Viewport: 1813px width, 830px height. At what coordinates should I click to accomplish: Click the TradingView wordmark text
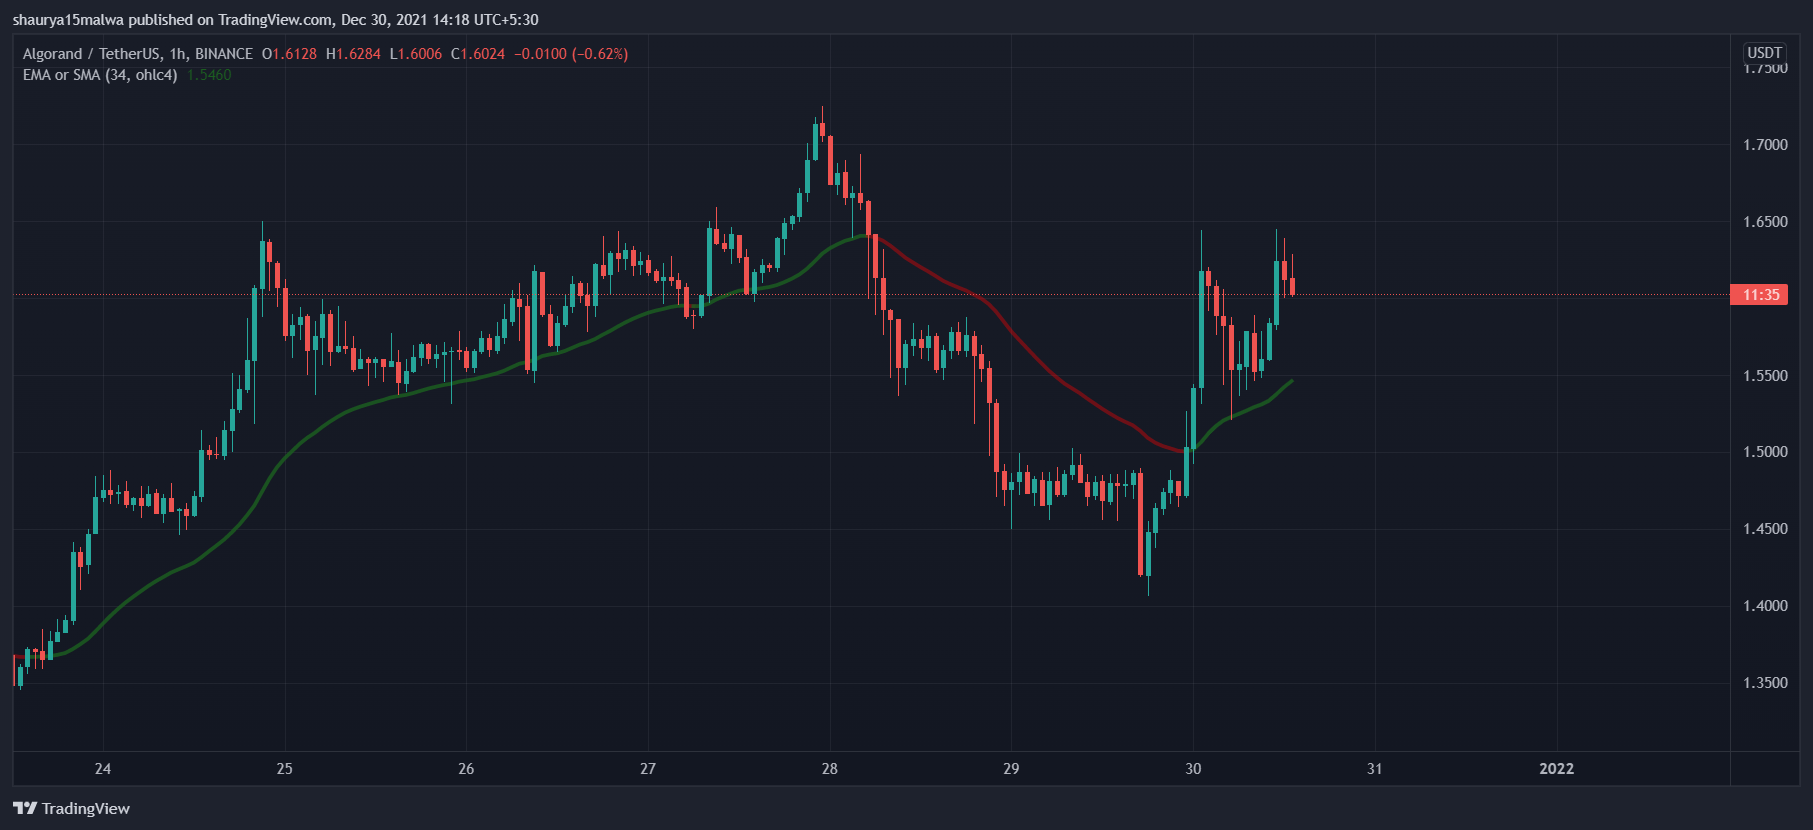pyautogui.click(x=86, y=808)
